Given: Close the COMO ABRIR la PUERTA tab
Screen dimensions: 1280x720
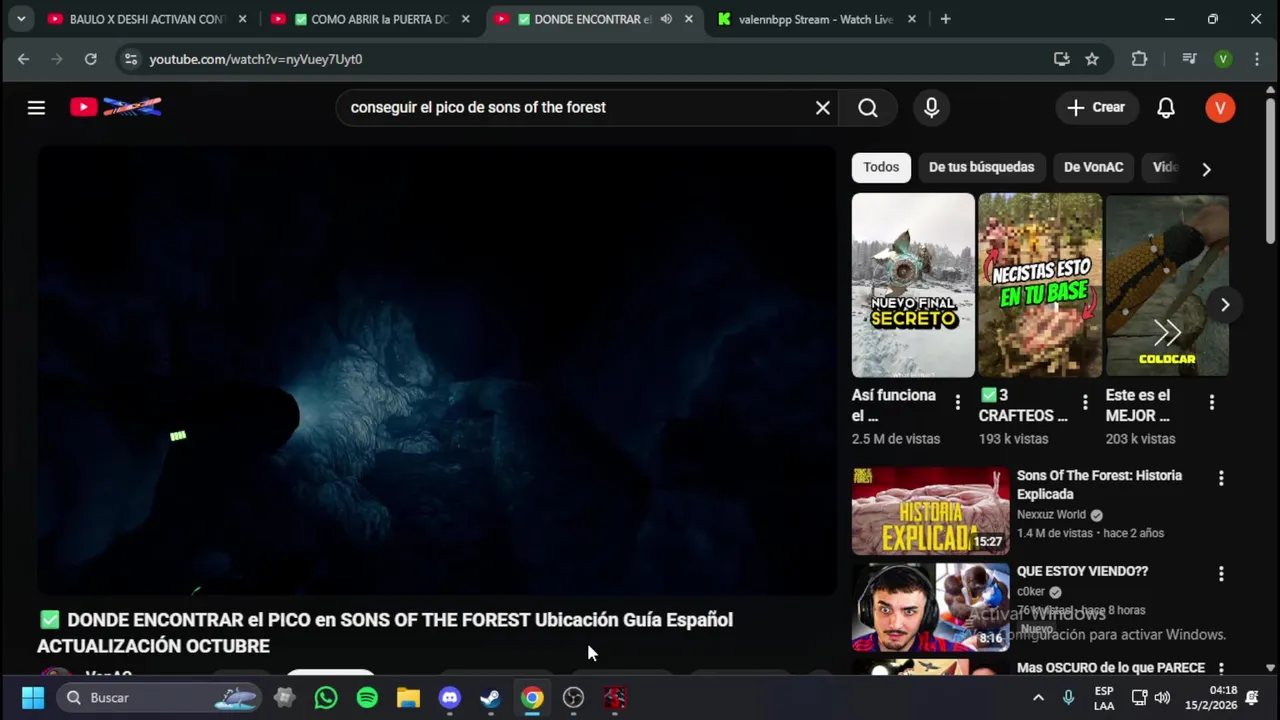Looking at the screenshot, I should pos(465,19).
